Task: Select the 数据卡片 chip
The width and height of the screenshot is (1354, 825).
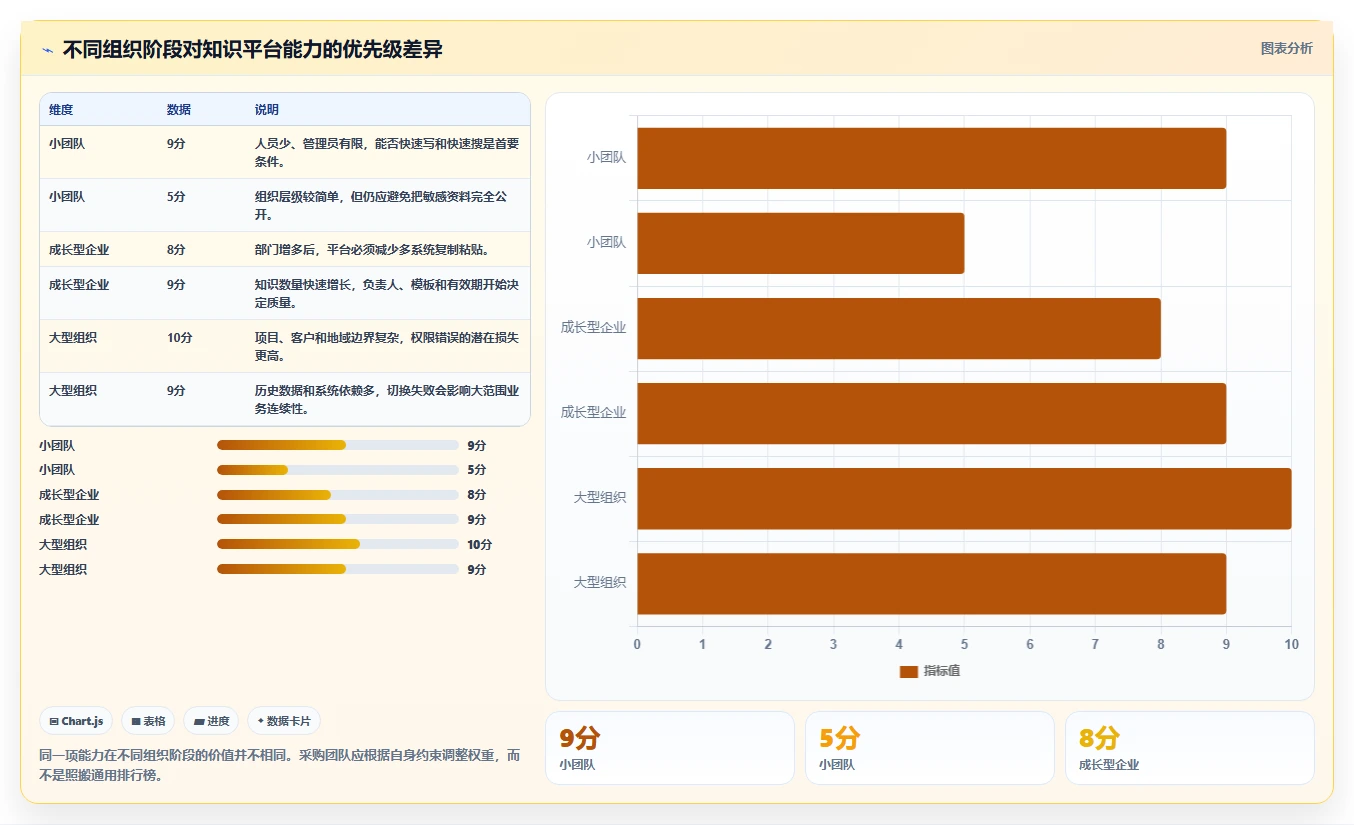Action: pyautogui.click(x=284, y=721)
